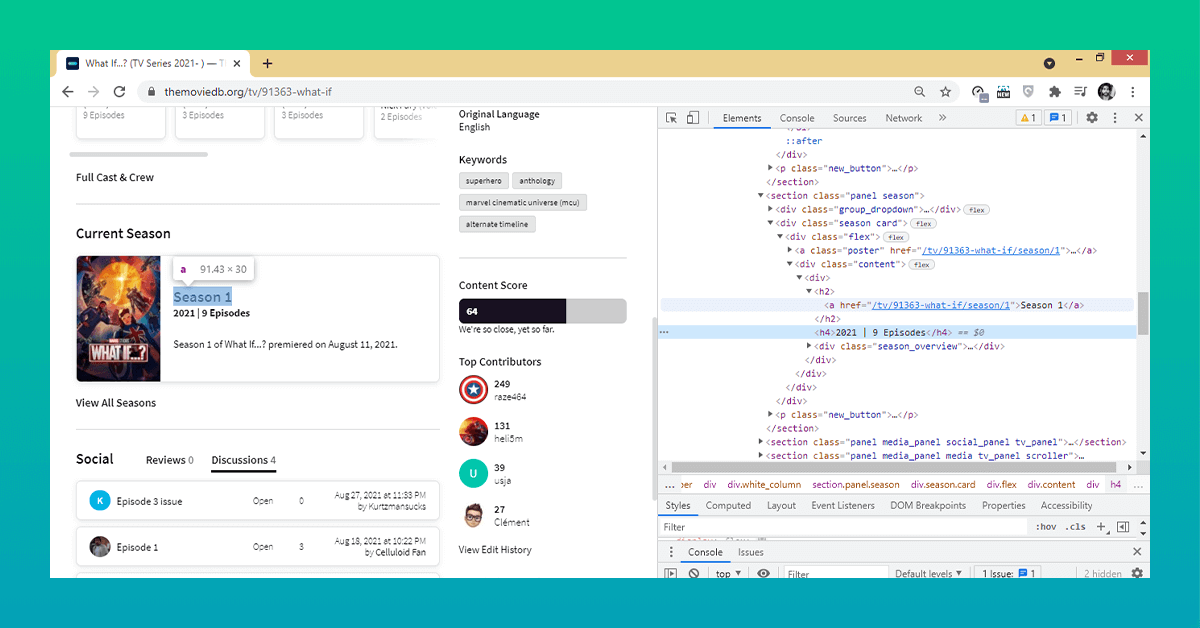Click the Elements panel vertical scrollbar thumb
The width and height of the screenshot is (1200, 628).
1143,314
